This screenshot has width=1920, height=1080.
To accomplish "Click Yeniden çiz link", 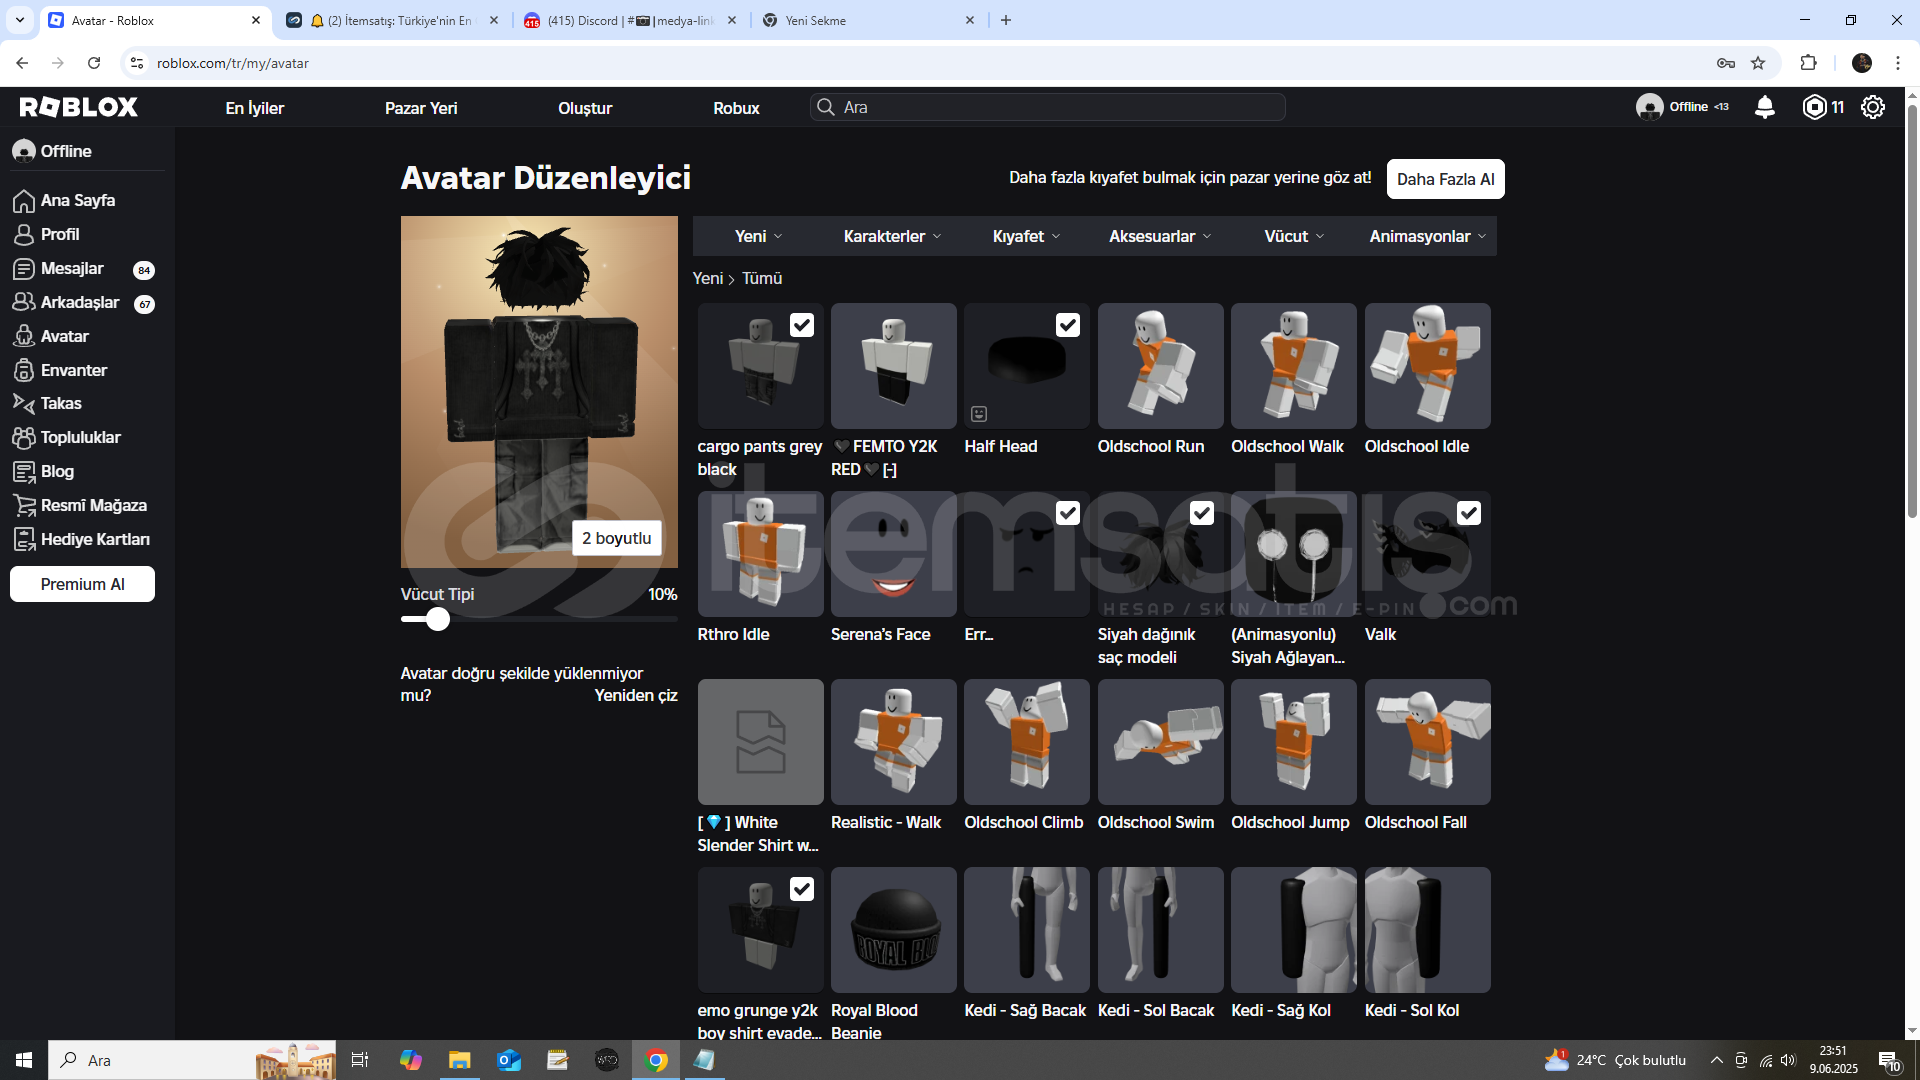I will [x=635, y=695].
